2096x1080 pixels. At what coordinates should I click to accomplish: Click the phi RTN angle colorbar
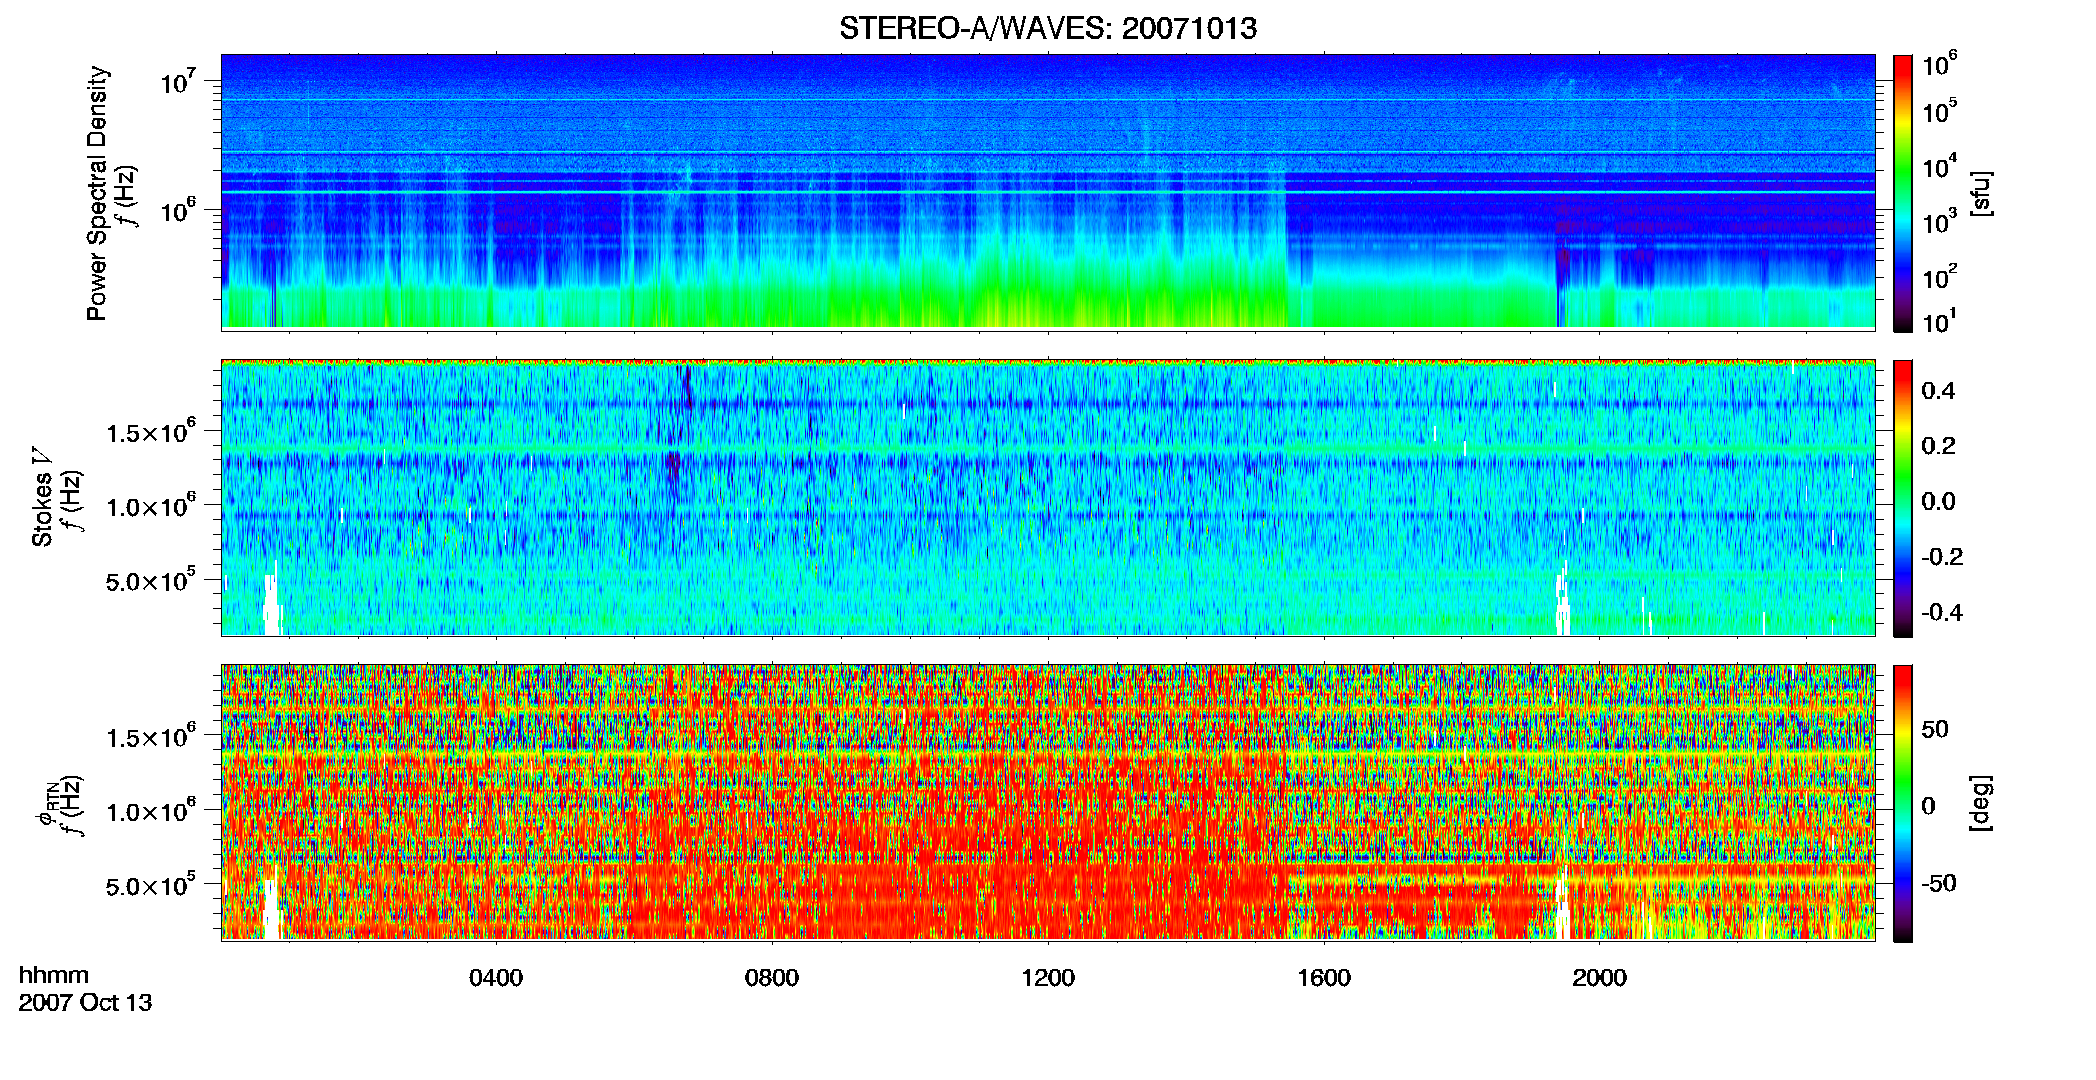(1903, 803)
